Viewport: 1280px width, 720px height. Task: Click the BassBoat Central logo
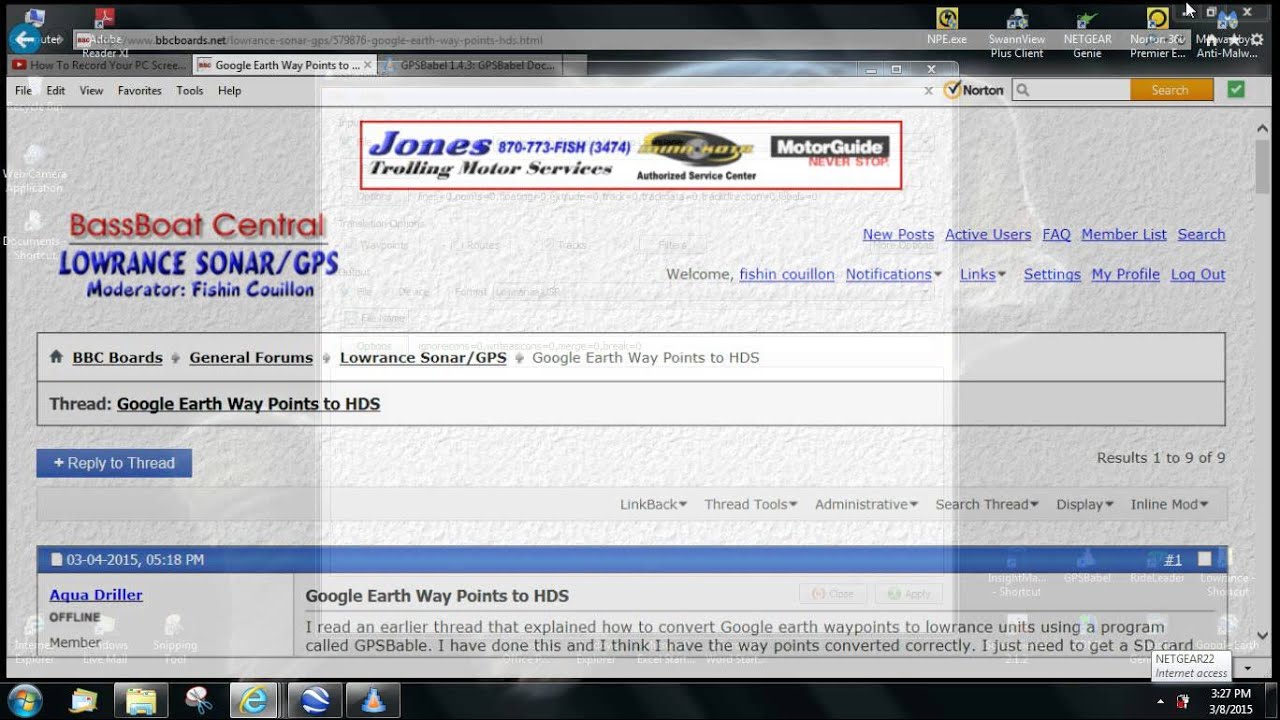click(198, 255)
